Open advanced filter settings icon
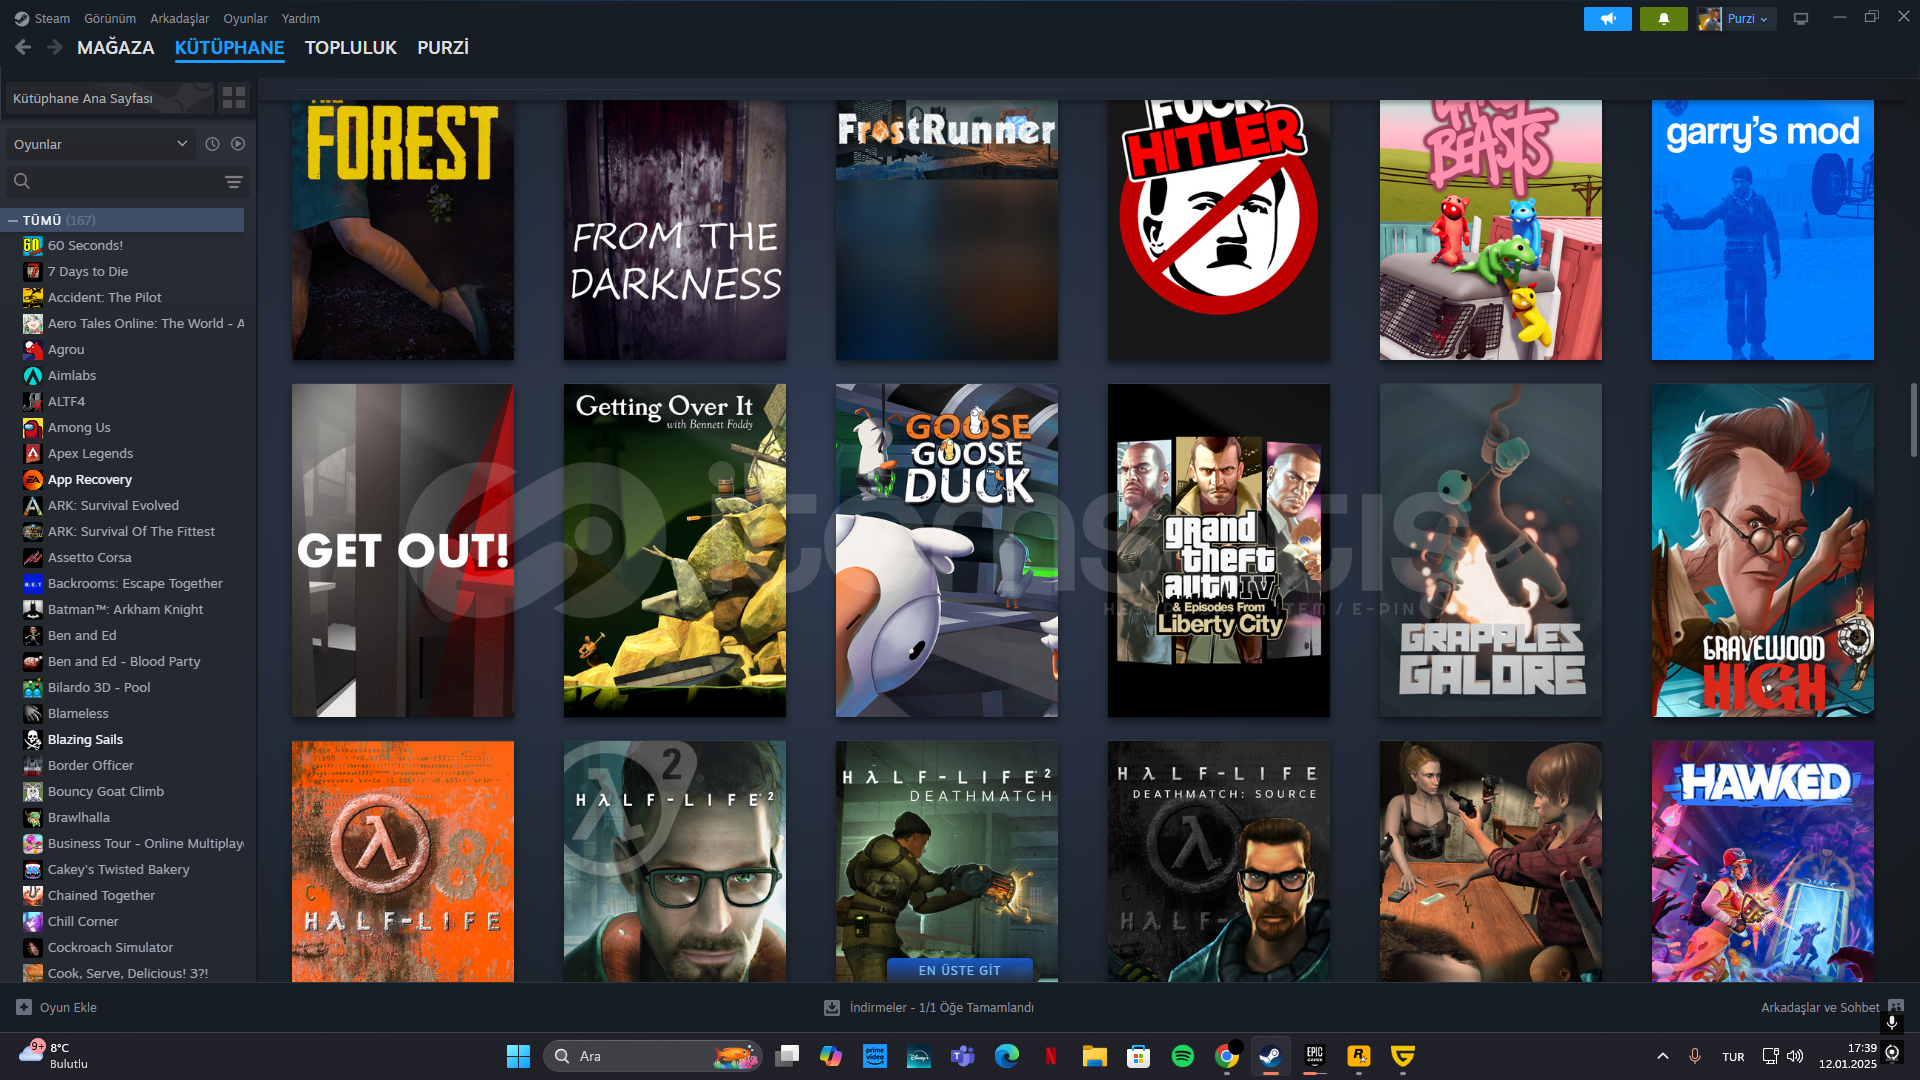Screen dimensions: 1920x1080 click(x=234, y=181)
